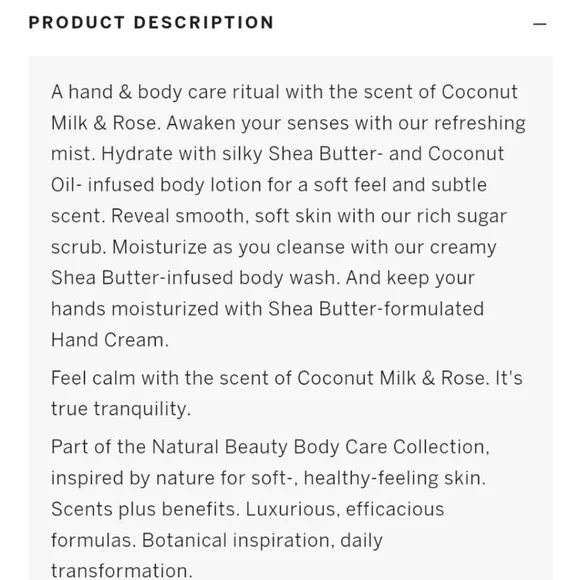Click the first paragraph about hand & body care ritual

click(x=288, y=216)
